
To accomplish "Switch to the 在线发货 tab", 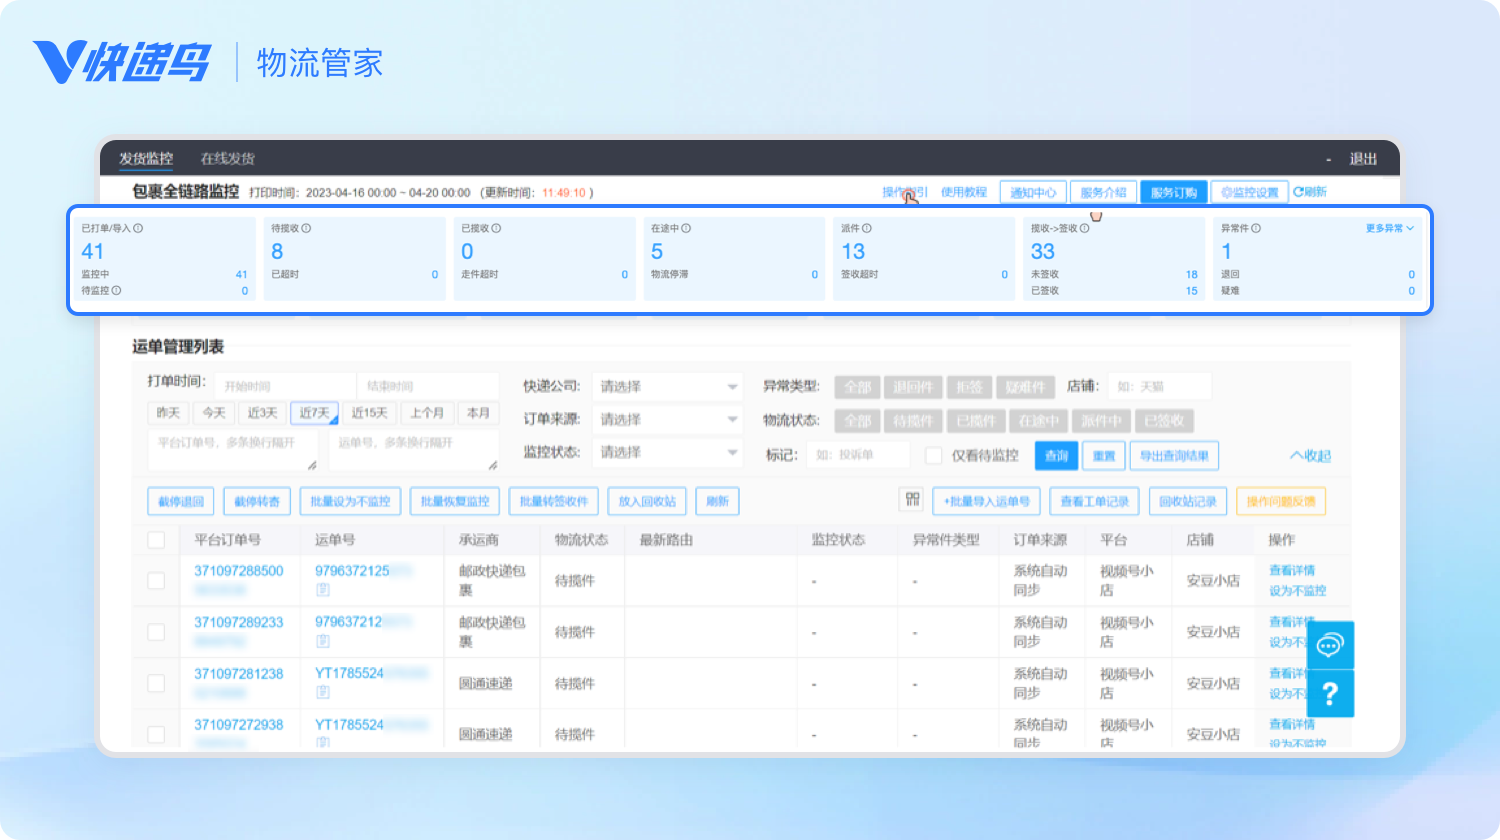I will click(x=227, y=159).
